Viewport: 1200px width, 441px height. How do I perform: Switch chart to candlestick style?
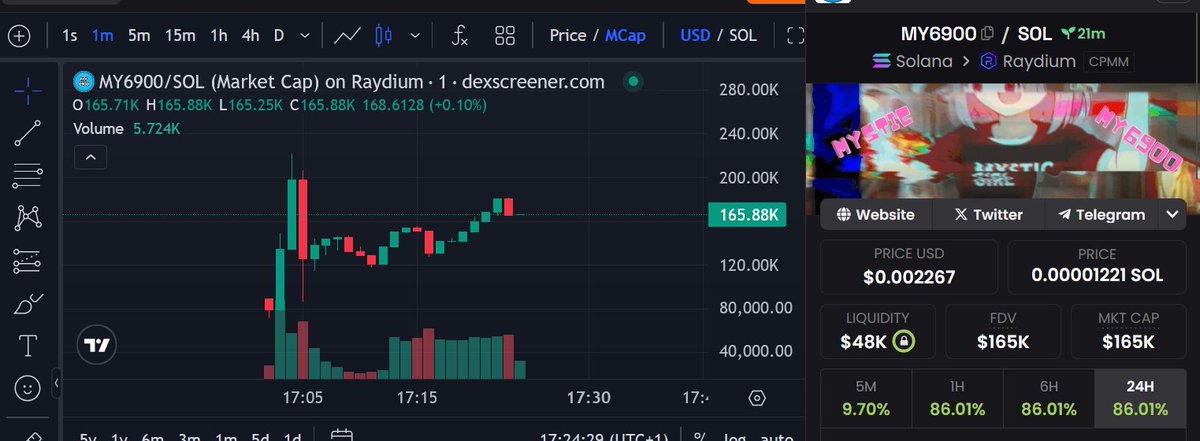coord(382,36)
